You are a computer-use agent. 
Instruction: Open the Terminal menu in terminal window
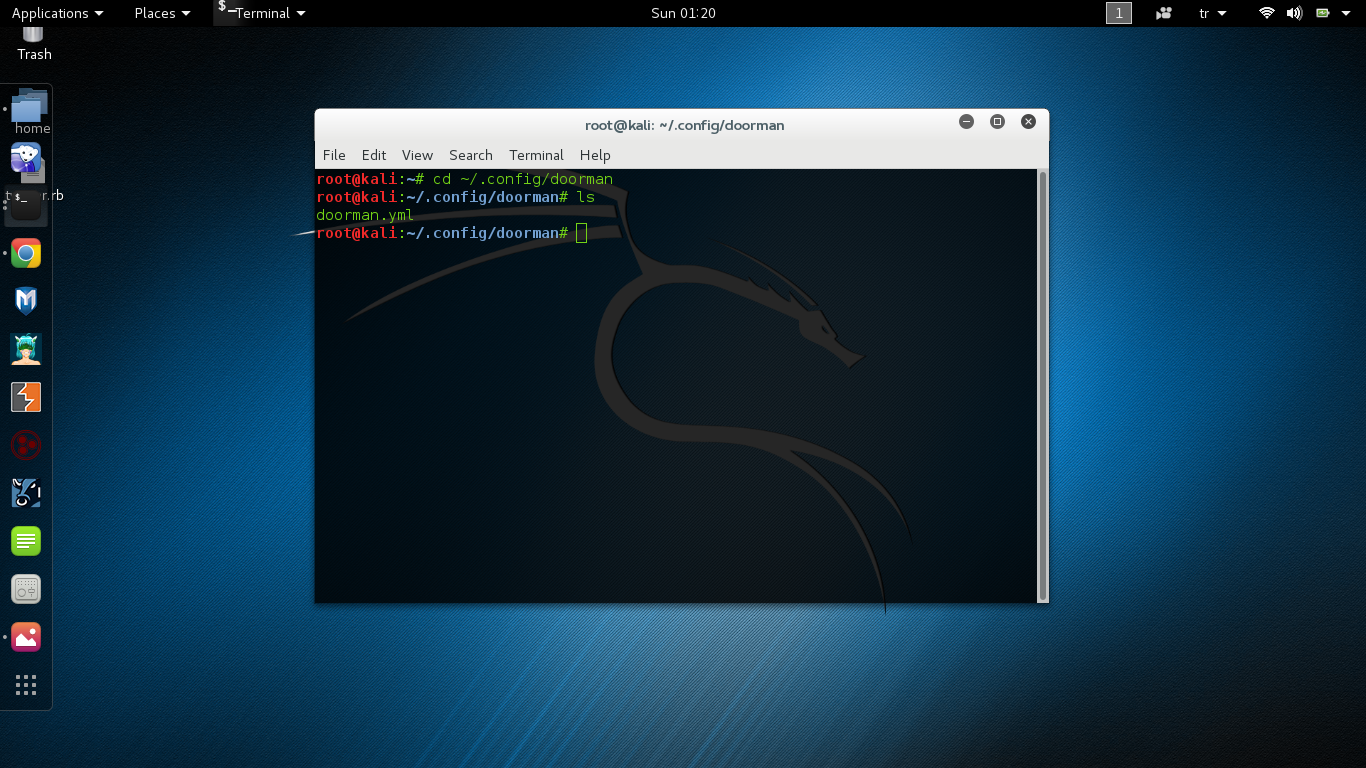[536, 155]
